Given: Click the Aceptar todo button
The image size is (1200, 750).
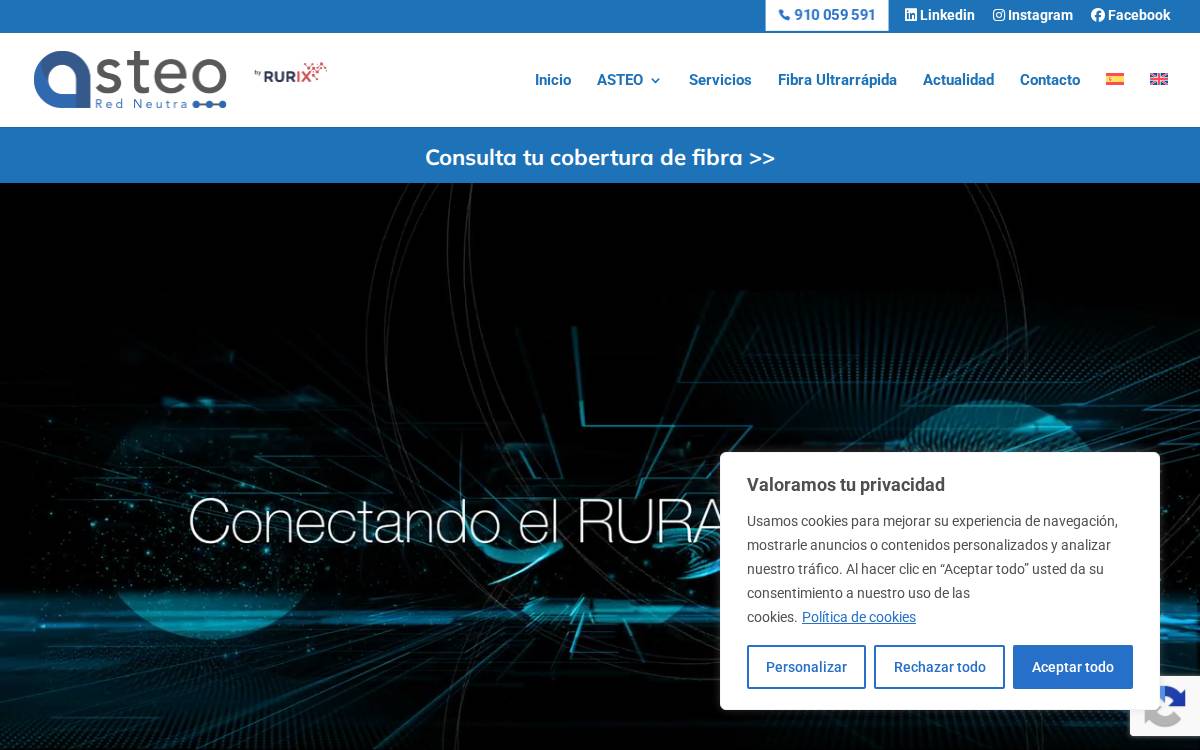Looking at the screenshot, I should pos(1073,667).
